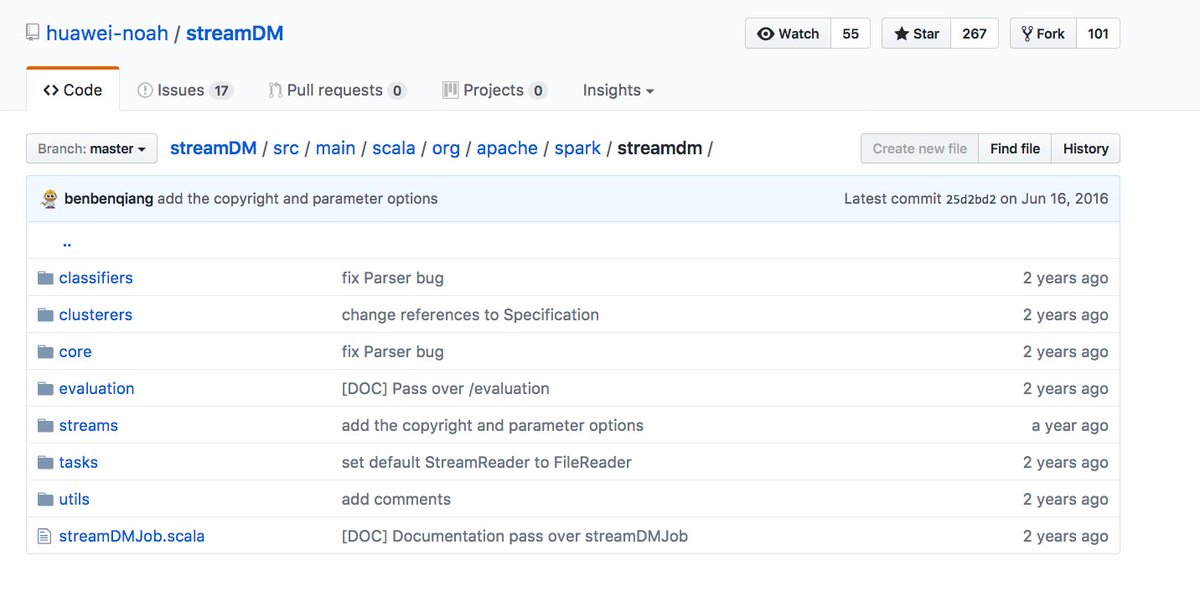
Task: Click 'a year ago' timestamp for streams
Action: click(1070, 426)
